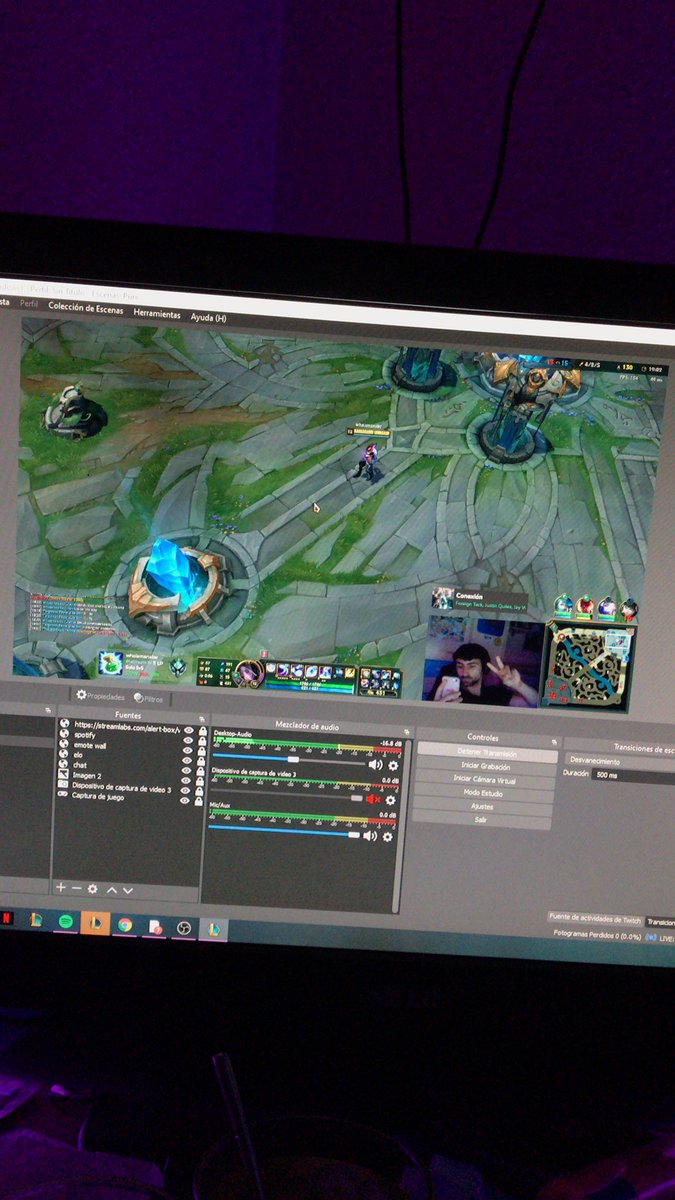Open the Desvanecimiento transition dropdown

(620, 761)
